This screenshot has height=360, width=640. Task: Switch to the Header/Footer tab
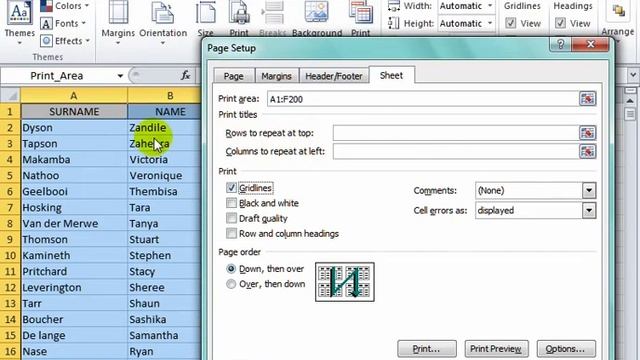point(333,76)
